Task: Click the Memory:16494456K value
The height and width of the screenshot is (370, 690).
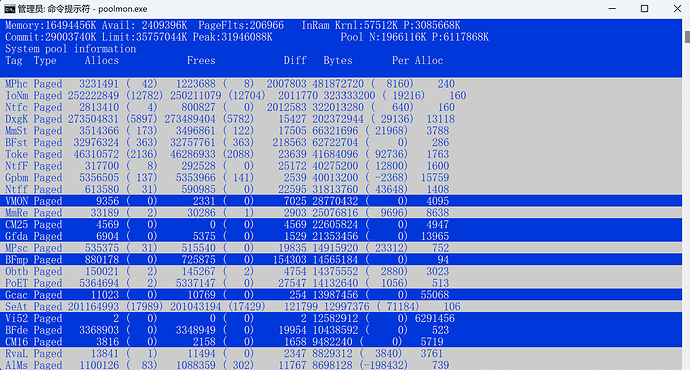Action: click(51, 26)
